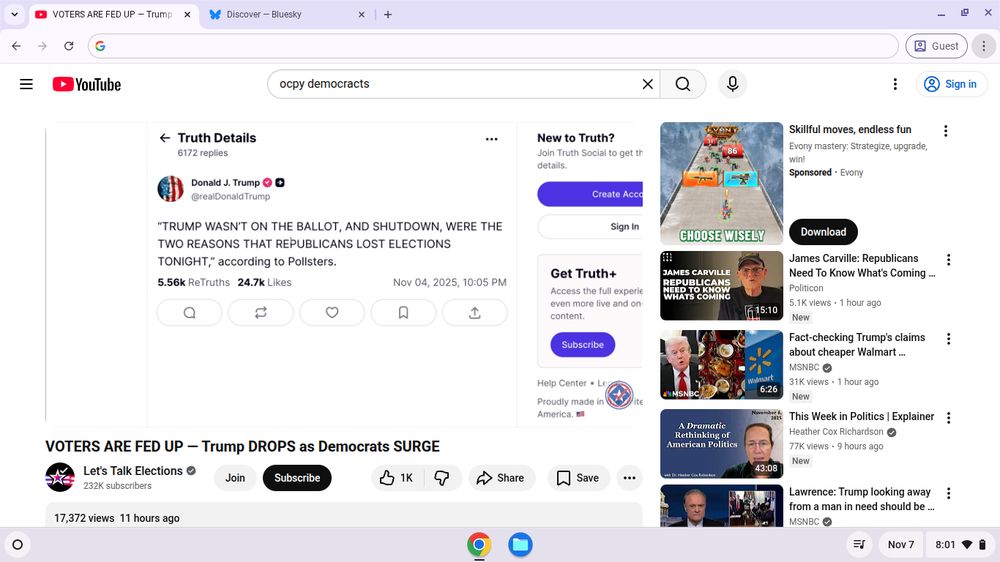Go to the YouTube home logo

(87, 84)
